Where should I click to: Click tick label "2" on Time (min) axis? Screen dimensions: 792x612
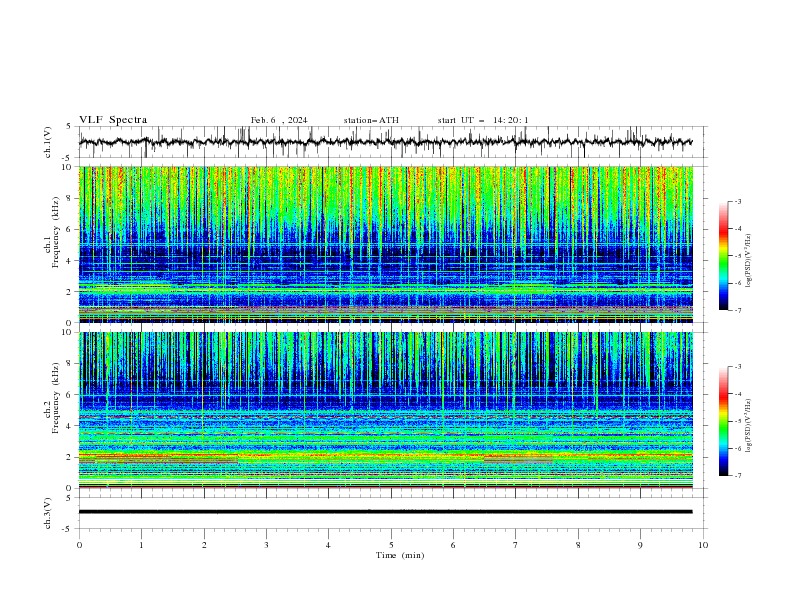tap(204, 545)
